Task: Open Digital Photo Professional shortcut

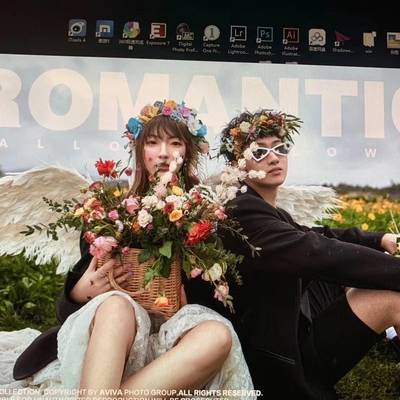Action: pos(185,32)
